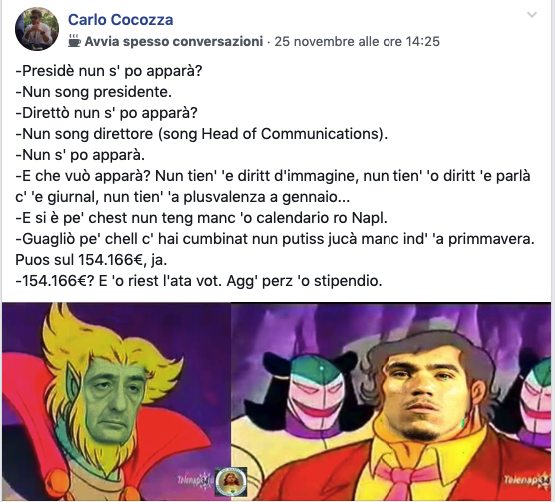Click the 'Avvia spesso conversazioni' badge label
This screenshot has height=502, width=555.
[x=174, y=41]
